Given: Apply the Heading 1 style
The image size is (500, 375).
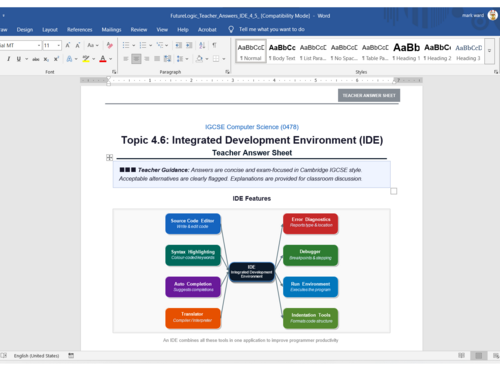Looking at the screenshot, I should [406, 51].
